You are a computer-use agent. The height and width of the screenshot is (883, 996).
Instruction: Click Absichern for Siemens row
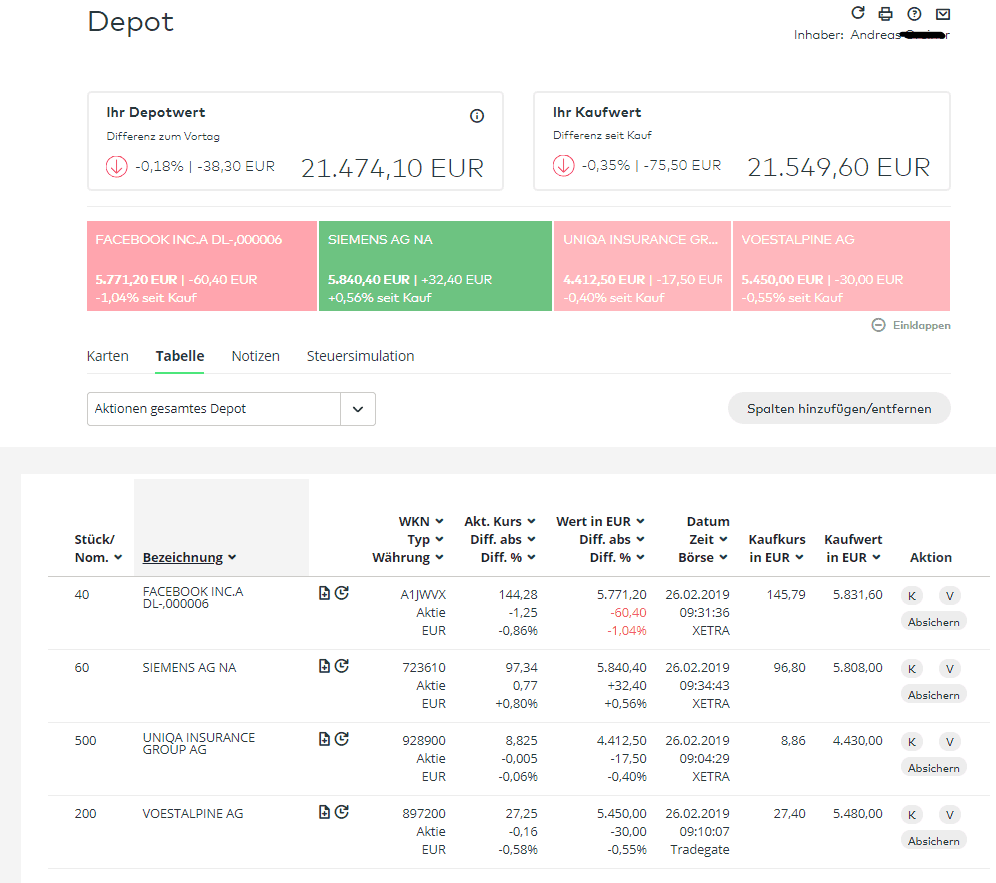tap(934, 695)
